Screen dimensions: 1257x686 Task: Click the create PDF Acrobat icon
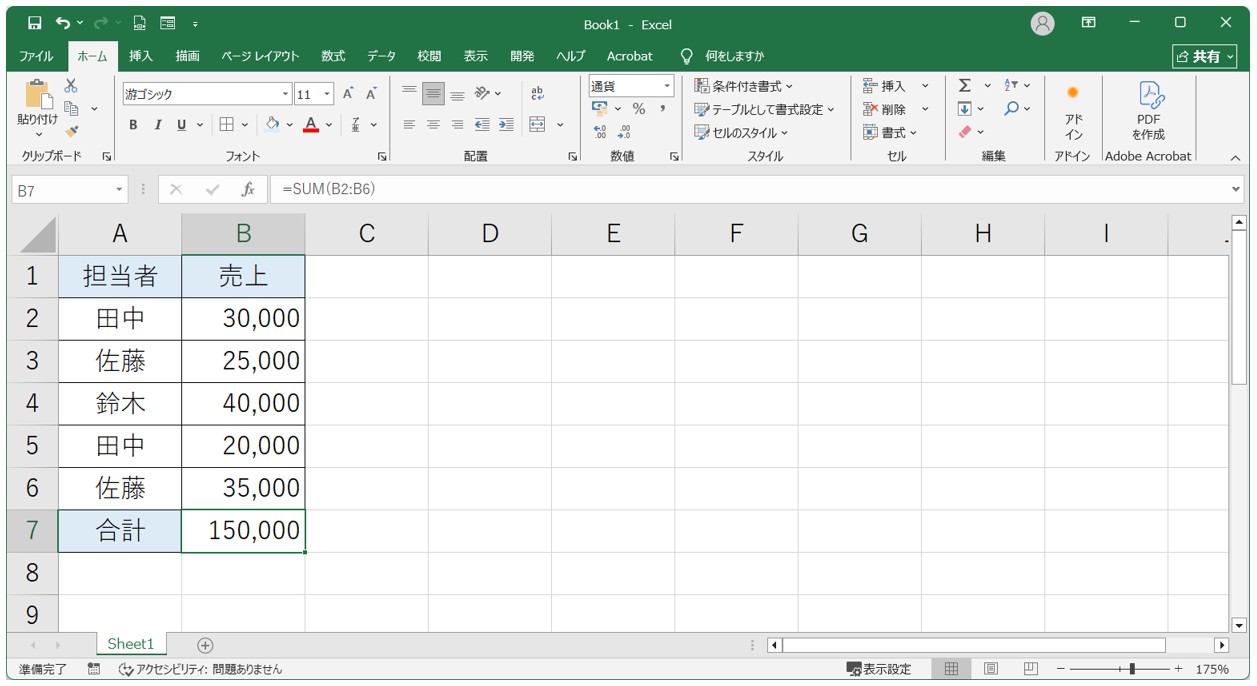point(1148,110)
